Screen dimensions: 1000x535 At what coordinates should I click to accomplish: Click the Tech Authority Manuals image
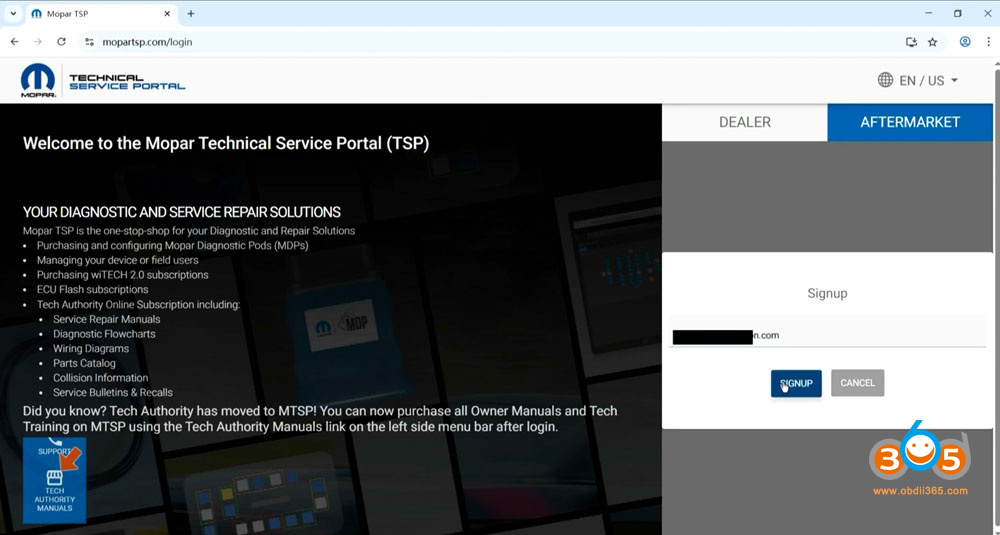(x=54, y=481)
